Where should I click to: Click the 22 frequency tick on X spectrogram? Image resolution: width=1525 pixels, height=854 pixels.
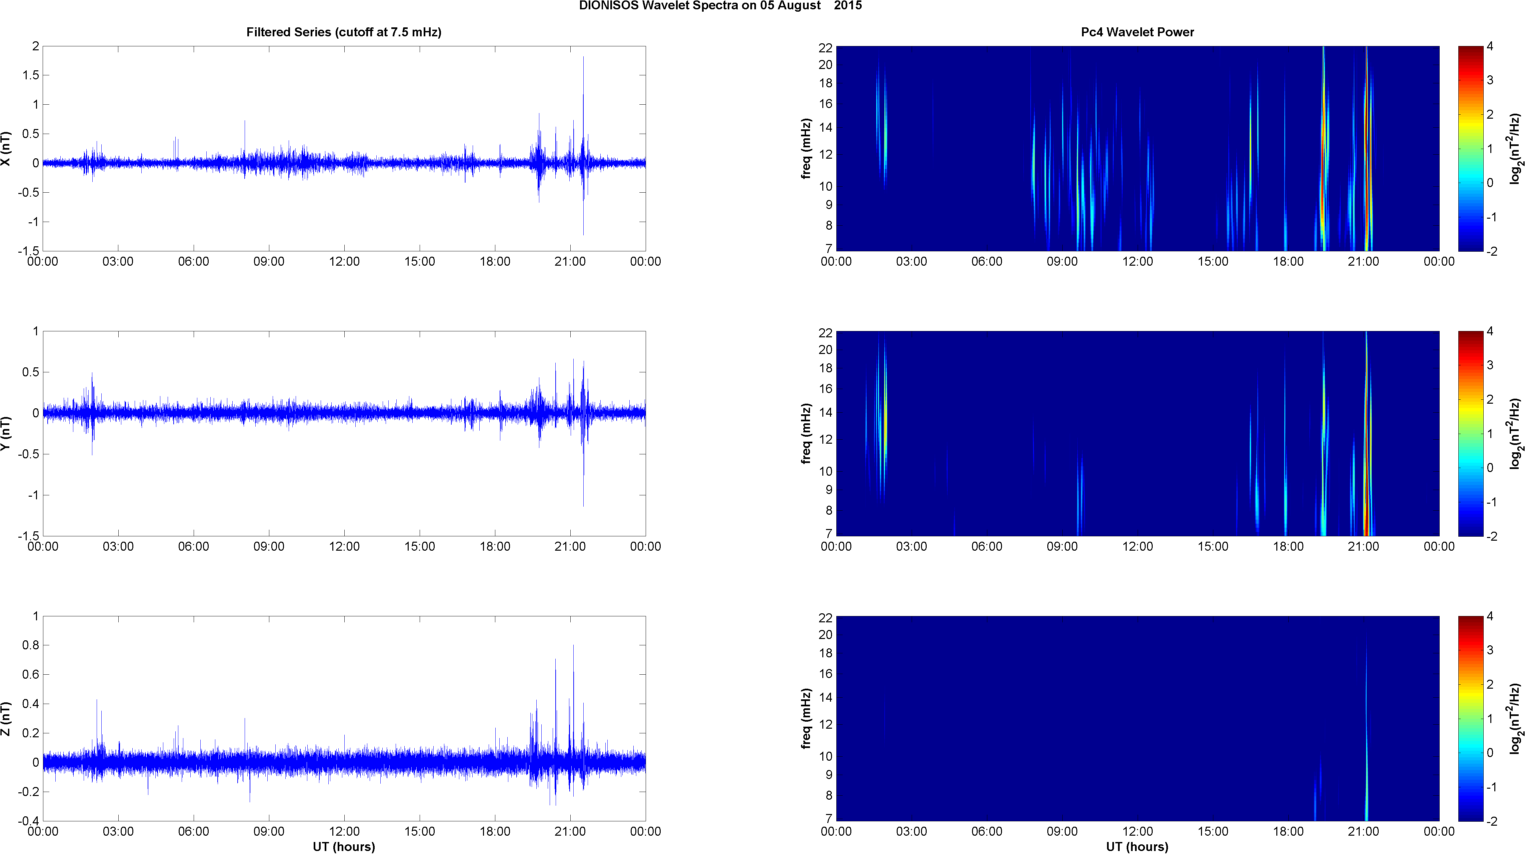click(x=826, y=48)
